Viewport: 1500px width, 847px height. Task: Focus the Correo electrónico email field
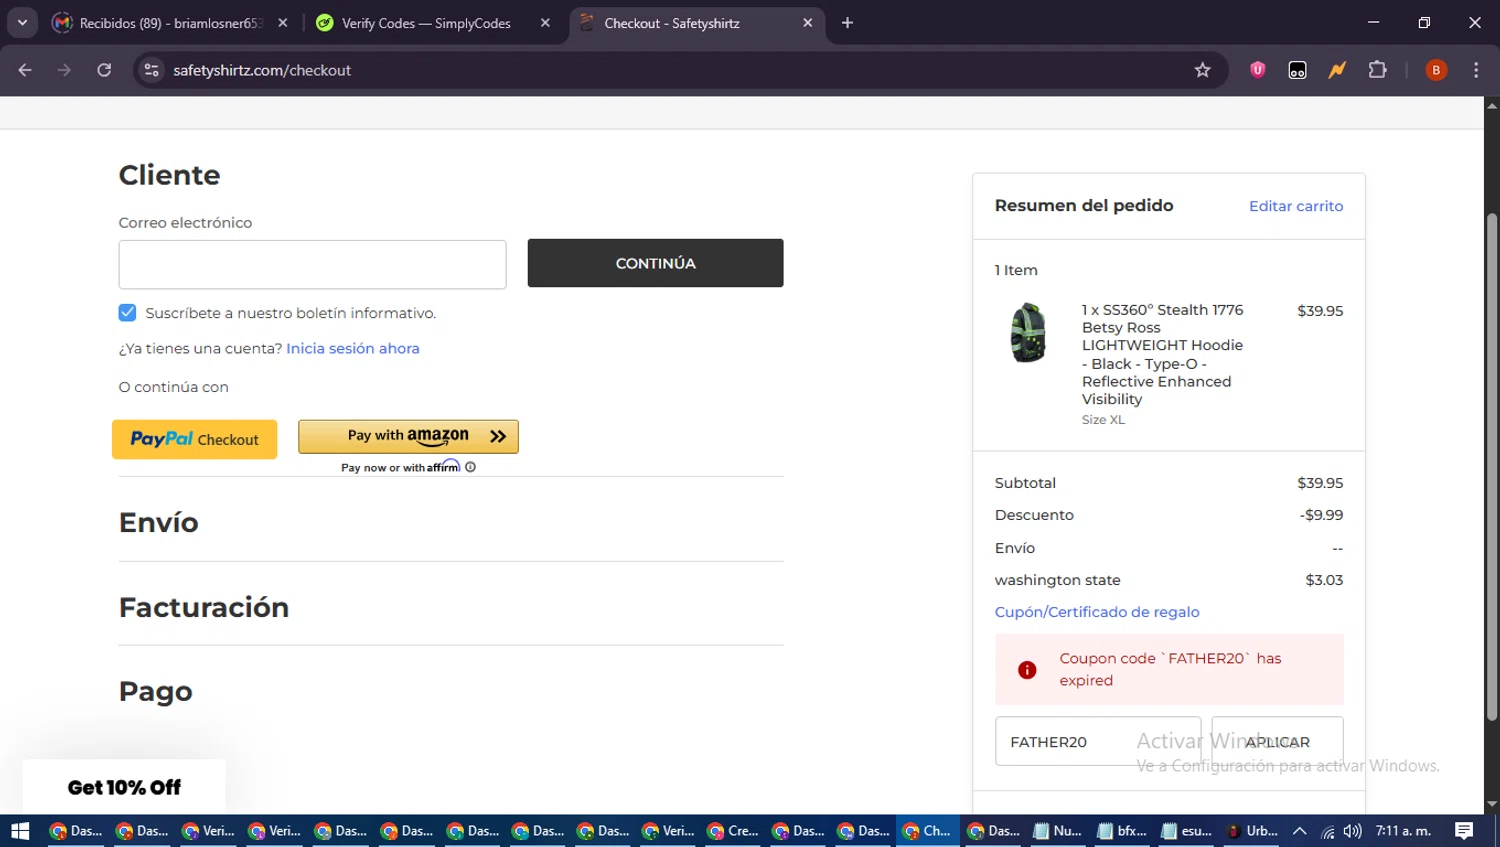(x=312, y=264)
